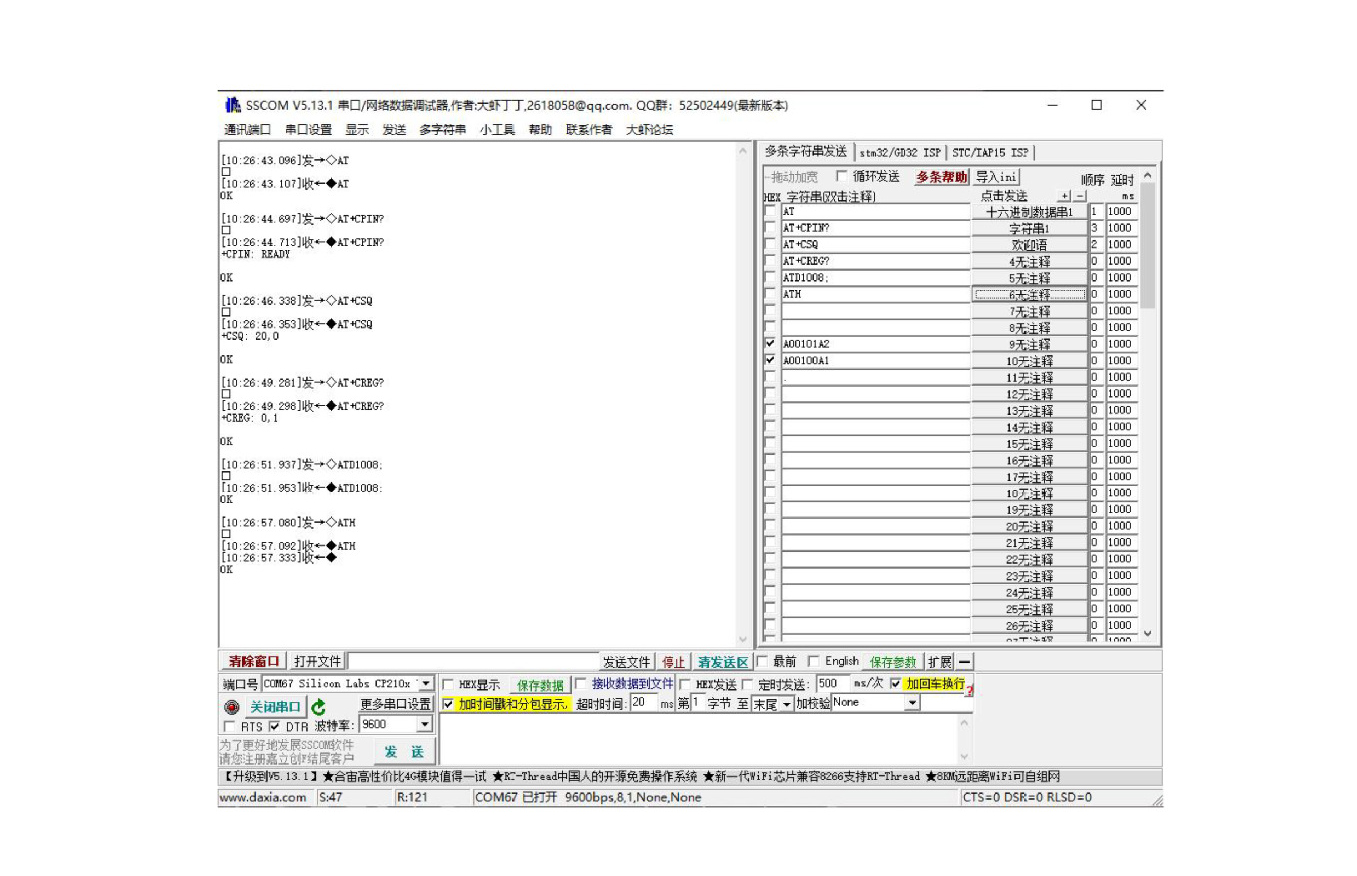
Task: Open the 联系作者 menu
Action: pos(589,130)
